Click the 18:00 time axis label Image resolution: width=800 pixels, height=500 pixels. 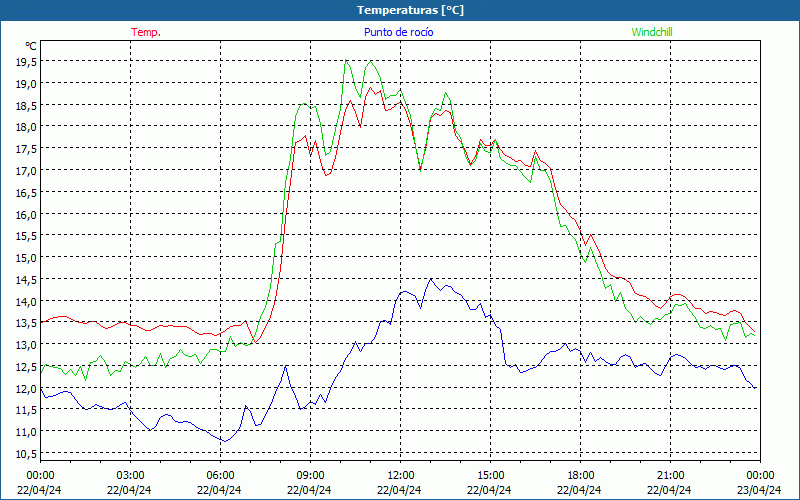pos(580,476)
